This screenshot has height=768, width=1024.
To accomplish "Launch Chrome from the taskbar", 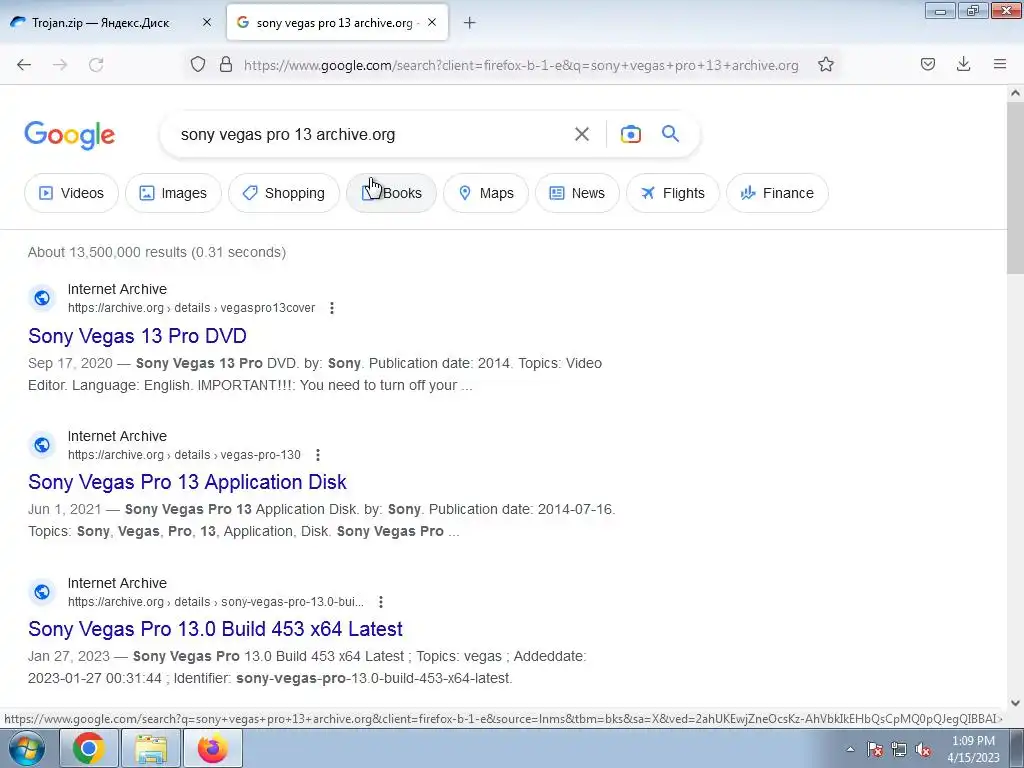I will pos(88,748).
